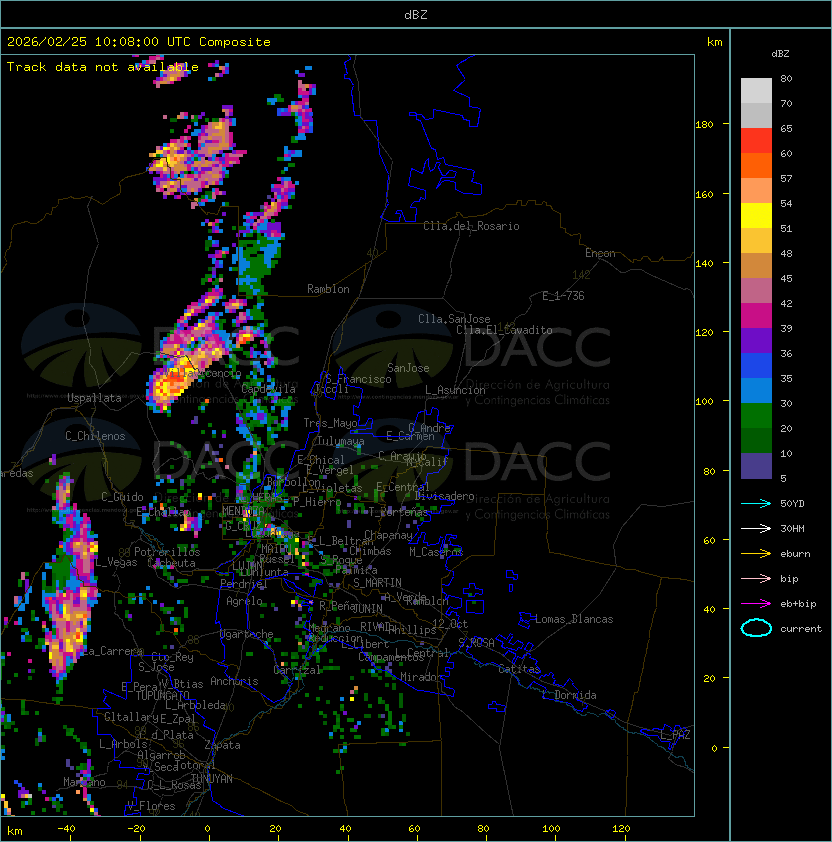
Task: Click the 'E_1-736' map label
Action: [x=563, y=296]
